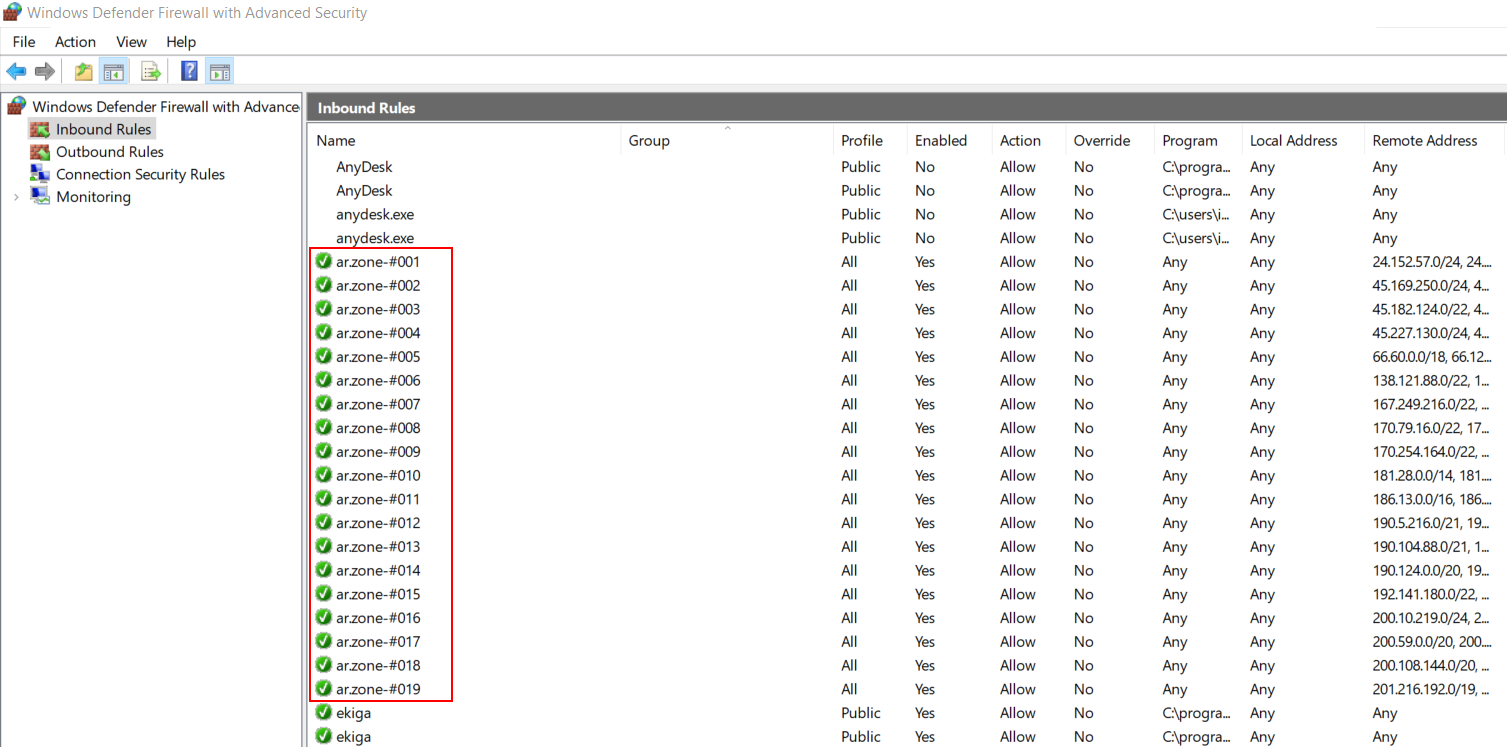The width and height of the screenshot is (1507, 747).
Task: Click green check icon of ar.zone-#003
Action: pos(324,309)
